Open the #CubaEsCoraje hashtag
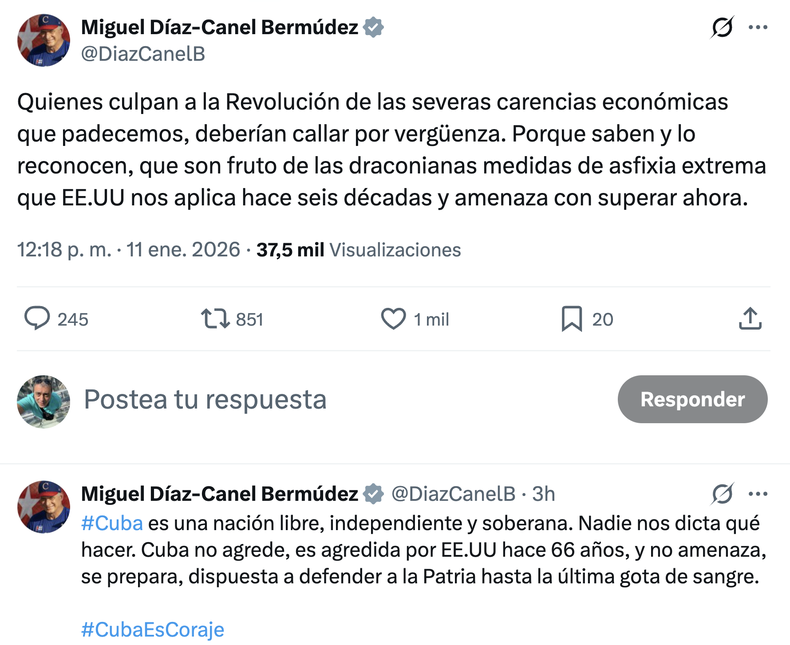Screen dimensions: 790x645 [x=152, y=629]
